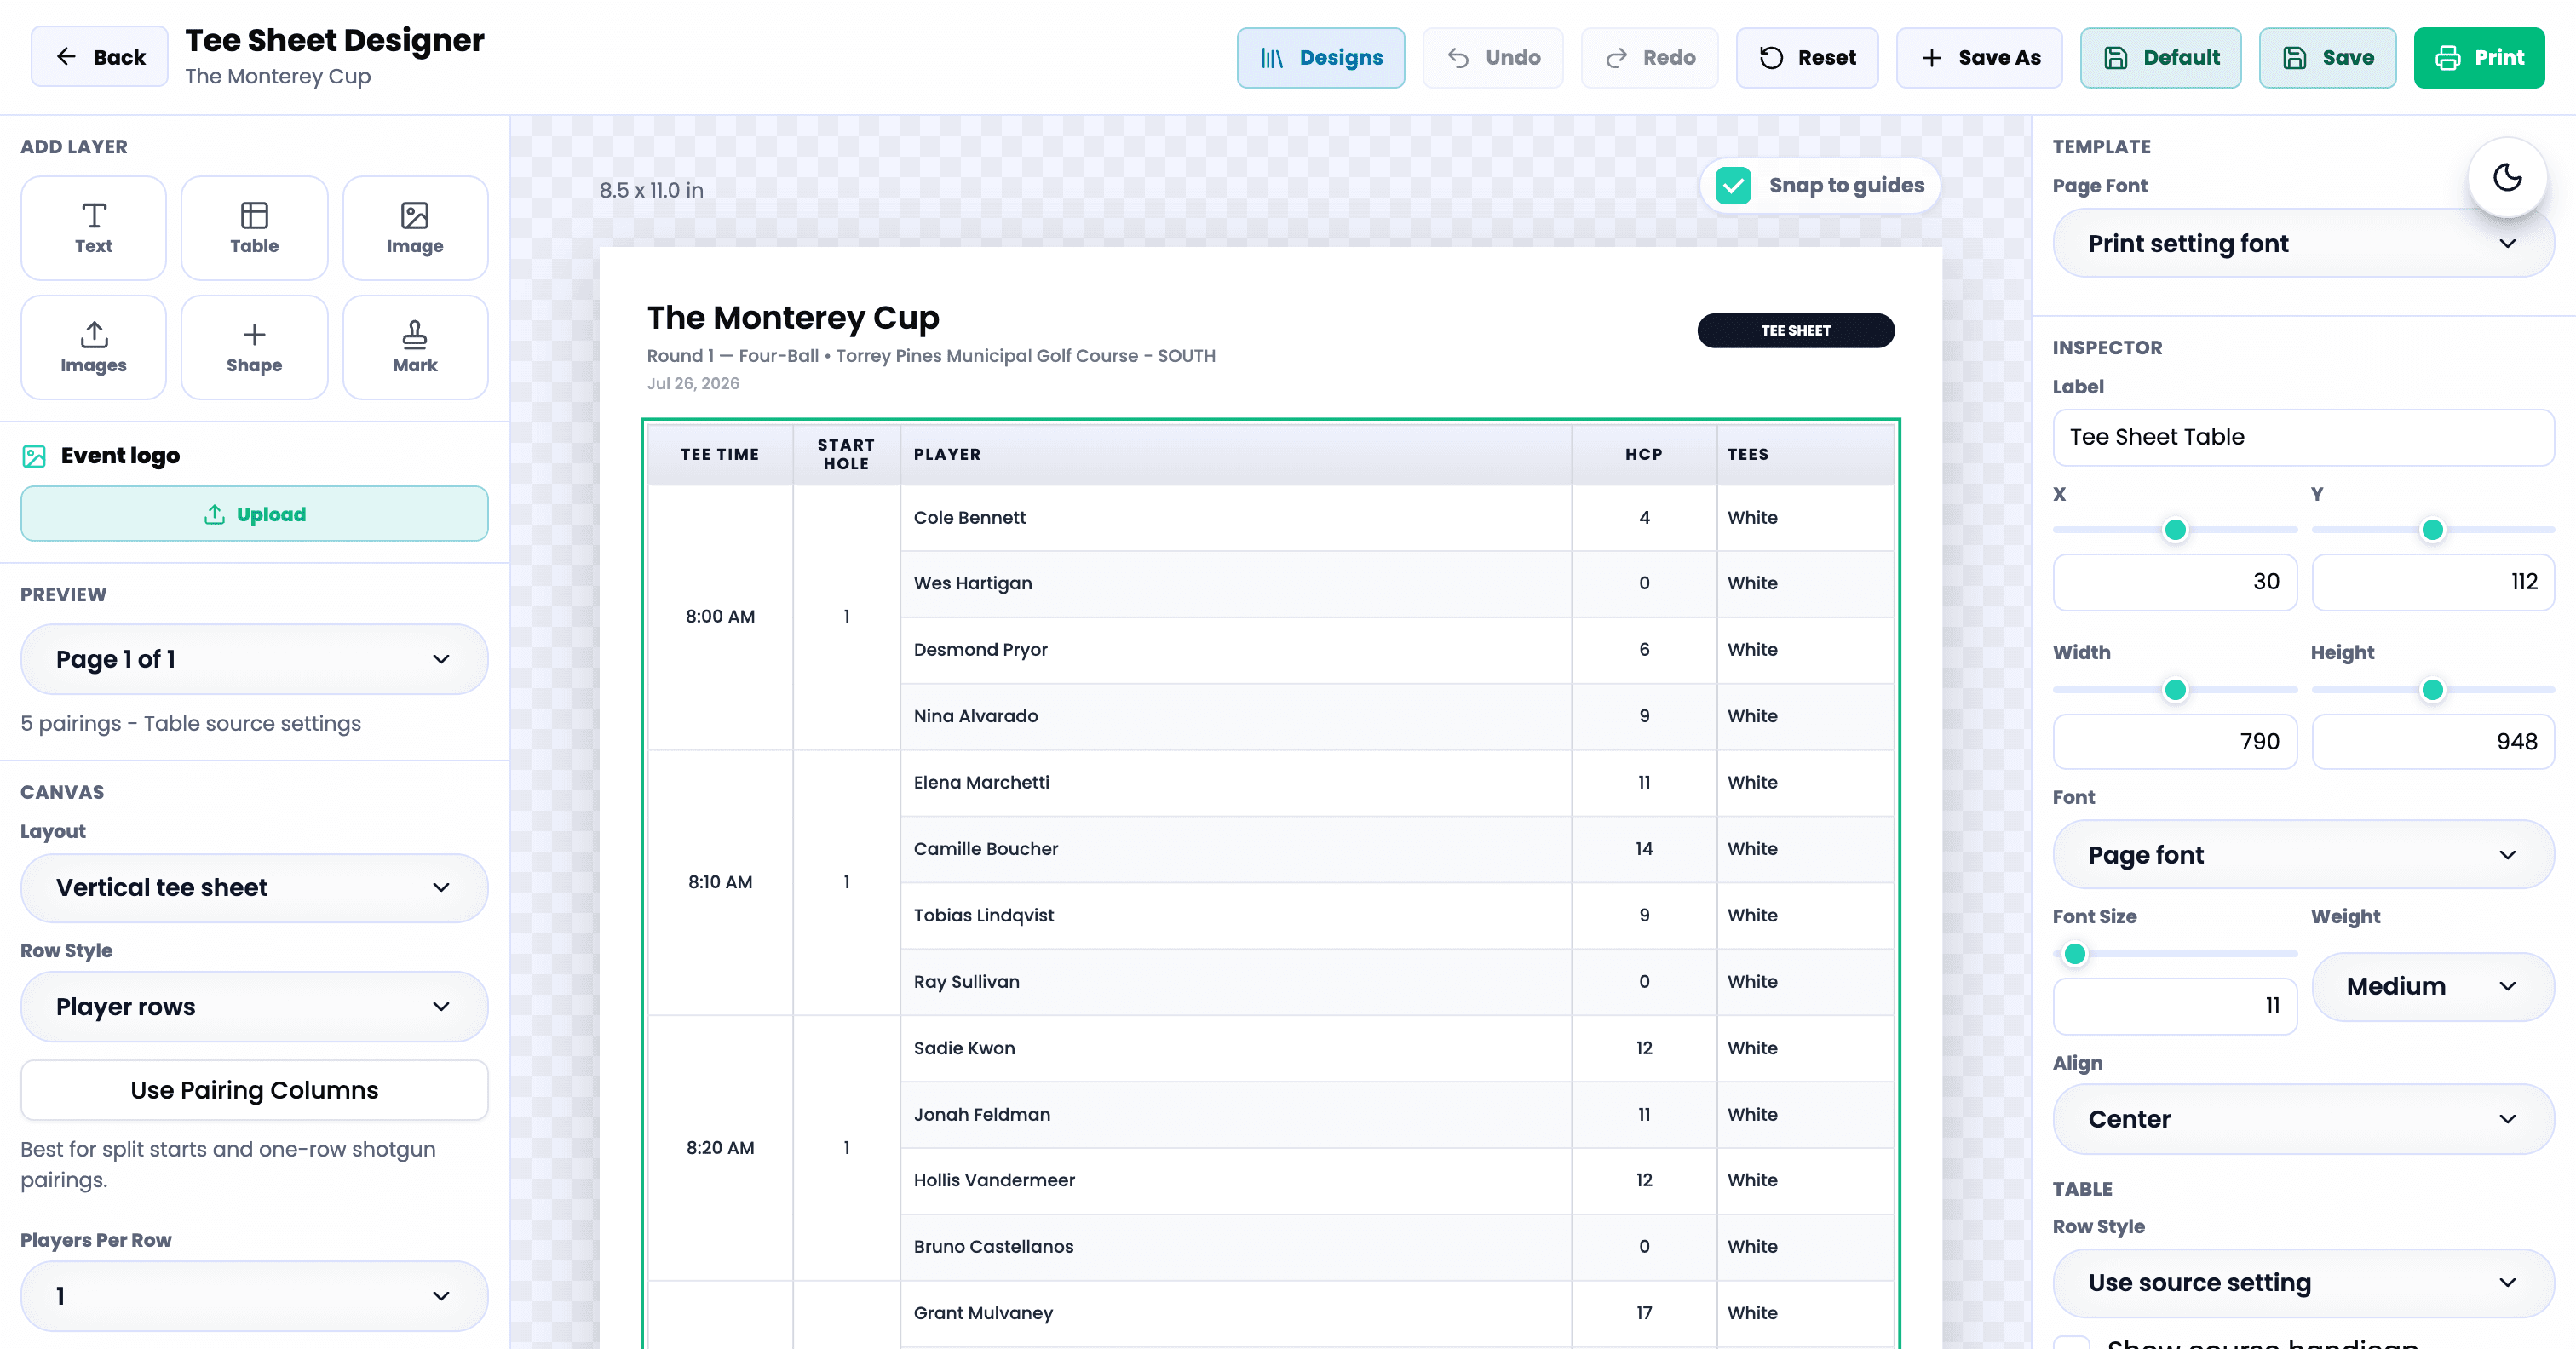The image size is (2576, 1349).
Task: Adjust the Font Size slider
Action: point(2175,954)
